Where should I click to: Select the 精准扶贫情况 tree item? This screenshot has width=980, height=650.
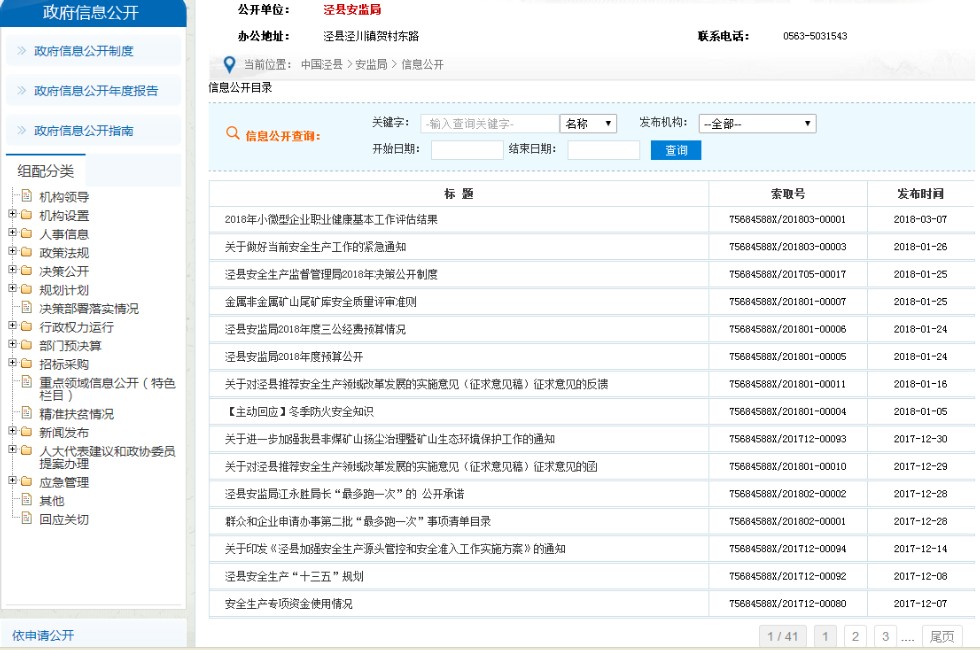click(x=76, y=414)
